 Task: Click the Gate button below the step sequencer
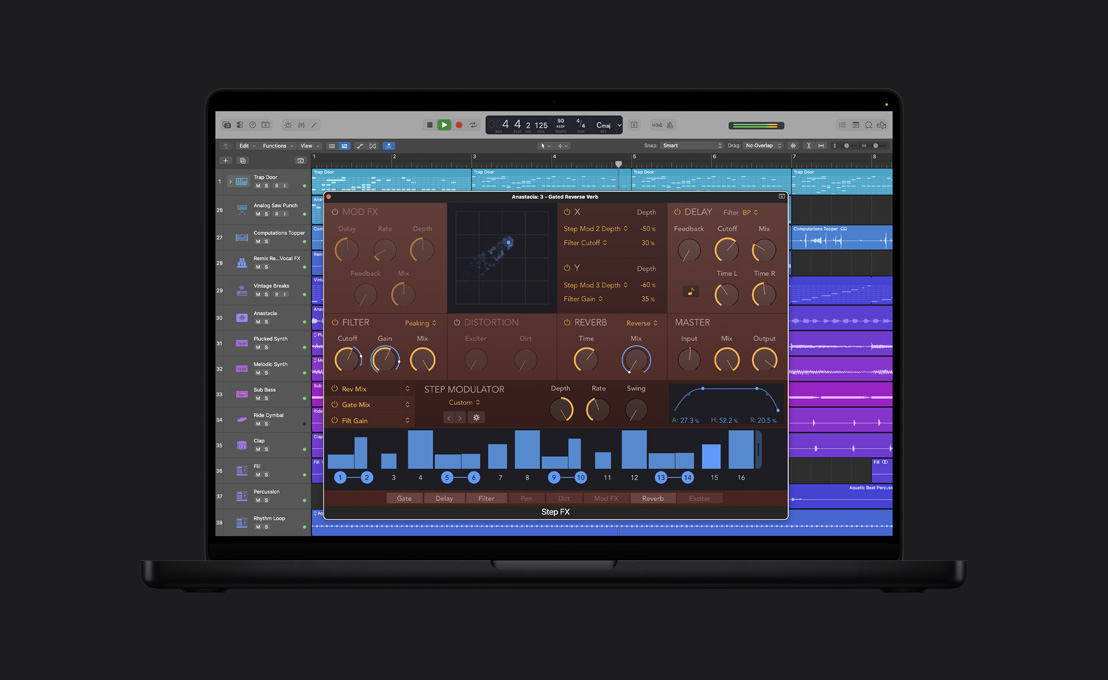click(x=404, y=497)
